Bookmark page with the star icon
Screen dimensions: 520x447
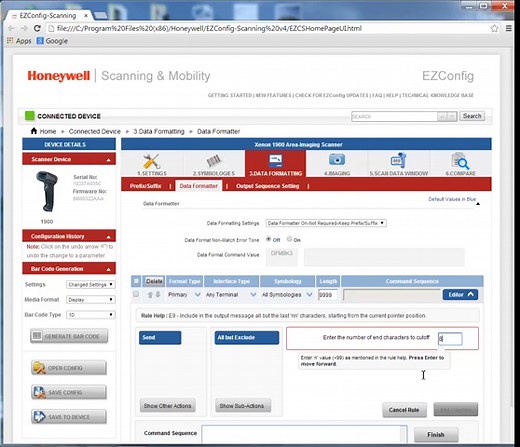point(494,28)
